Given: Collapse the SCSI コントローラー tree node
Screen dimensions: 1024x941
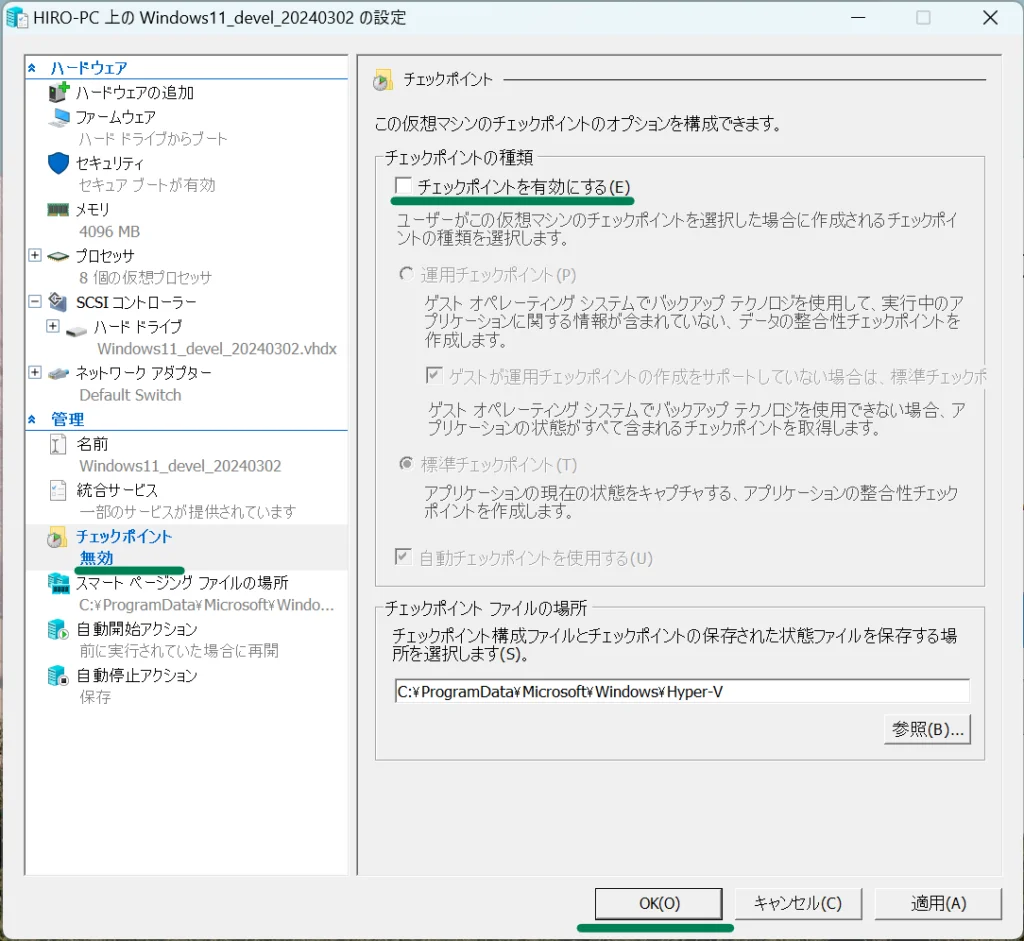Looking at the screenshot, I should coord(35,302).
